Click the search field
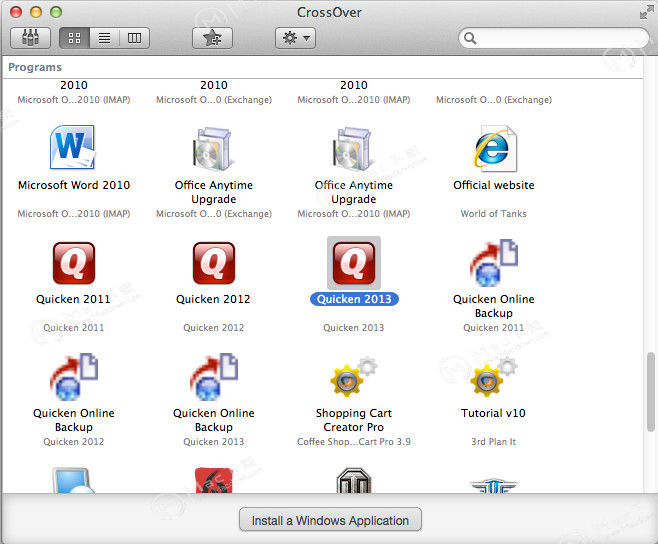The width and height of the screenshot is (658, 544). tap(554, 38)
